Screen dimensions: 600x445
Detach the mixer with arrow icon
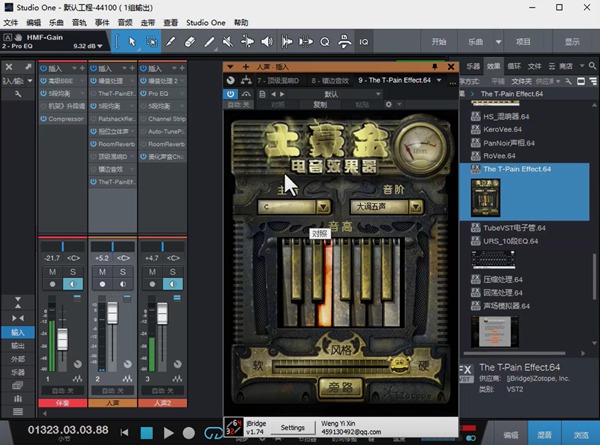click(28, 67)
